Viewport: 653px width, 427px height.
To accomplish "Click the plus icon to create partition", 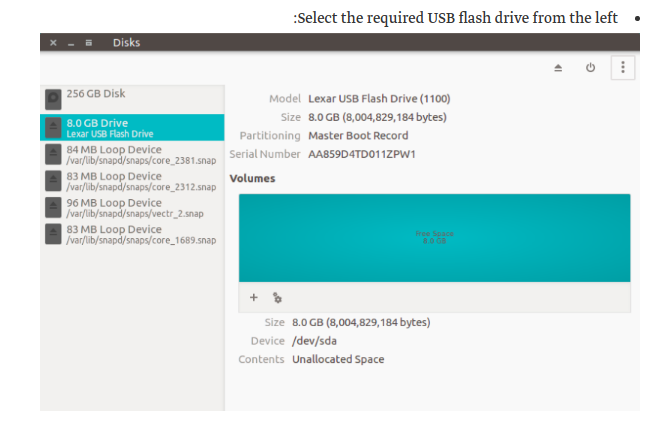I will pyautogui.click(x=254, y=297).
